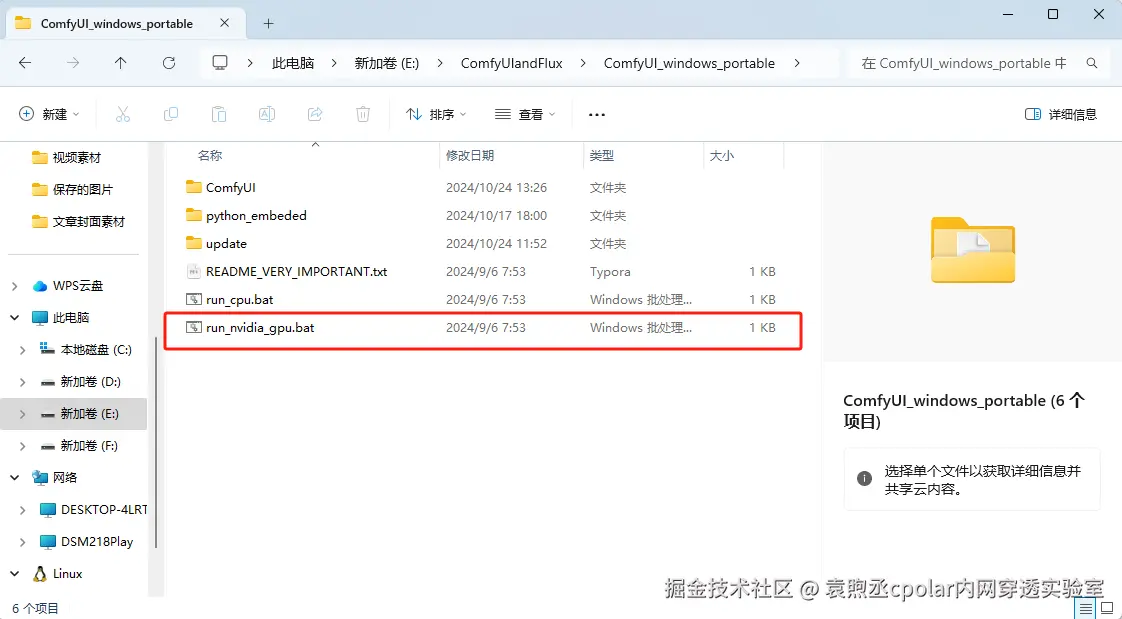Click the Share icon in toolbar
1122x619 pixels.
315,114
